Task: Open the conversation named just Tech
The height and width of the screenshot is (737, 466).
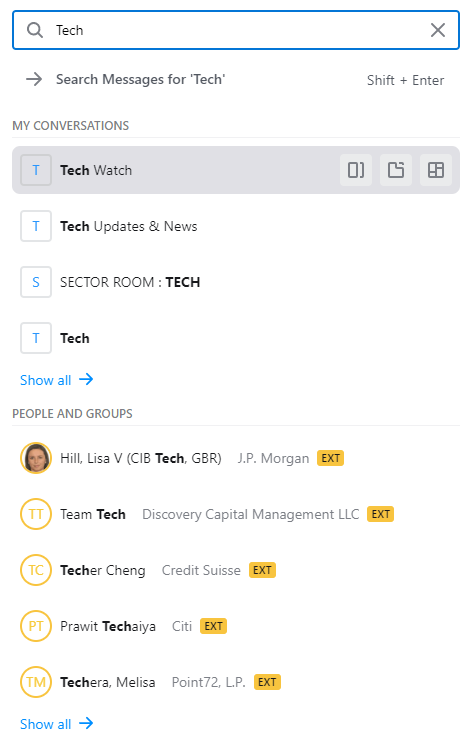Action: (x=236, y=338)
